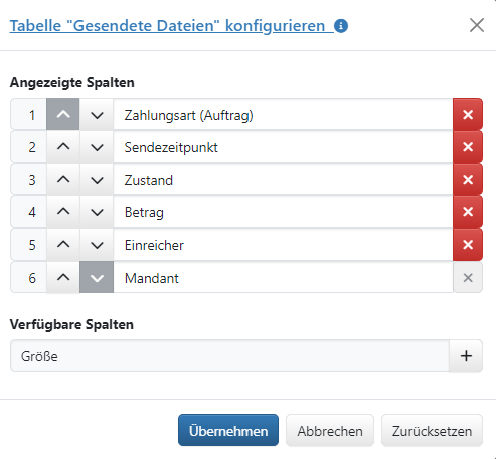This screenshot has height=459, width=496.
Task: Remove Zahlungsart (Auftrag) column
Action: [468, 114]
